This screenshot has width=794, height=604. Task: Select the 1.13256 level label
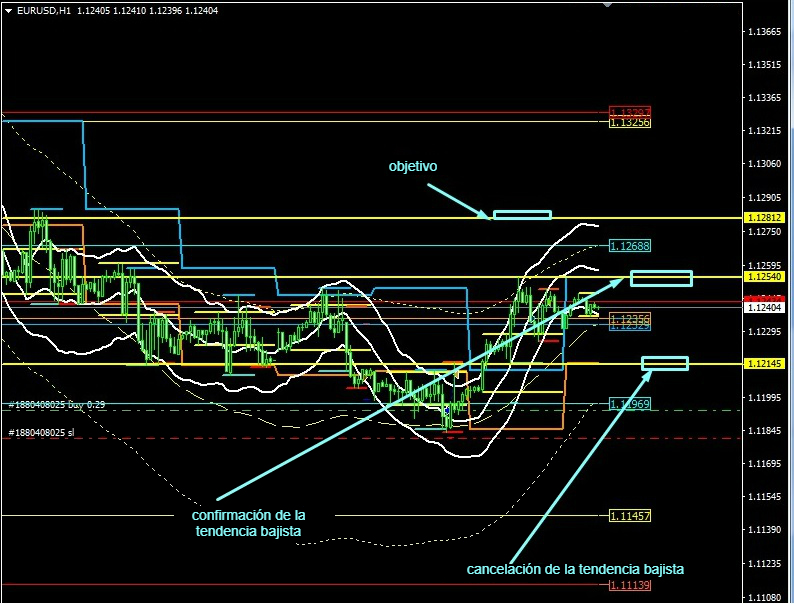629,122
